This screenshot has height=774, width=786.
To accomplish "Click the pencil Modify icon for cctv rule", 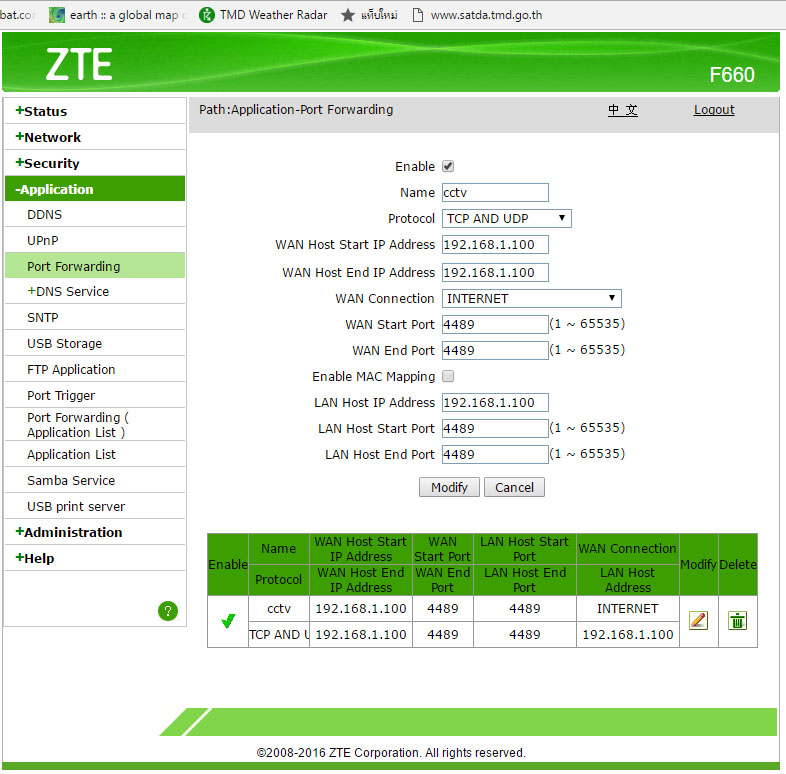I will pos(698,621).
